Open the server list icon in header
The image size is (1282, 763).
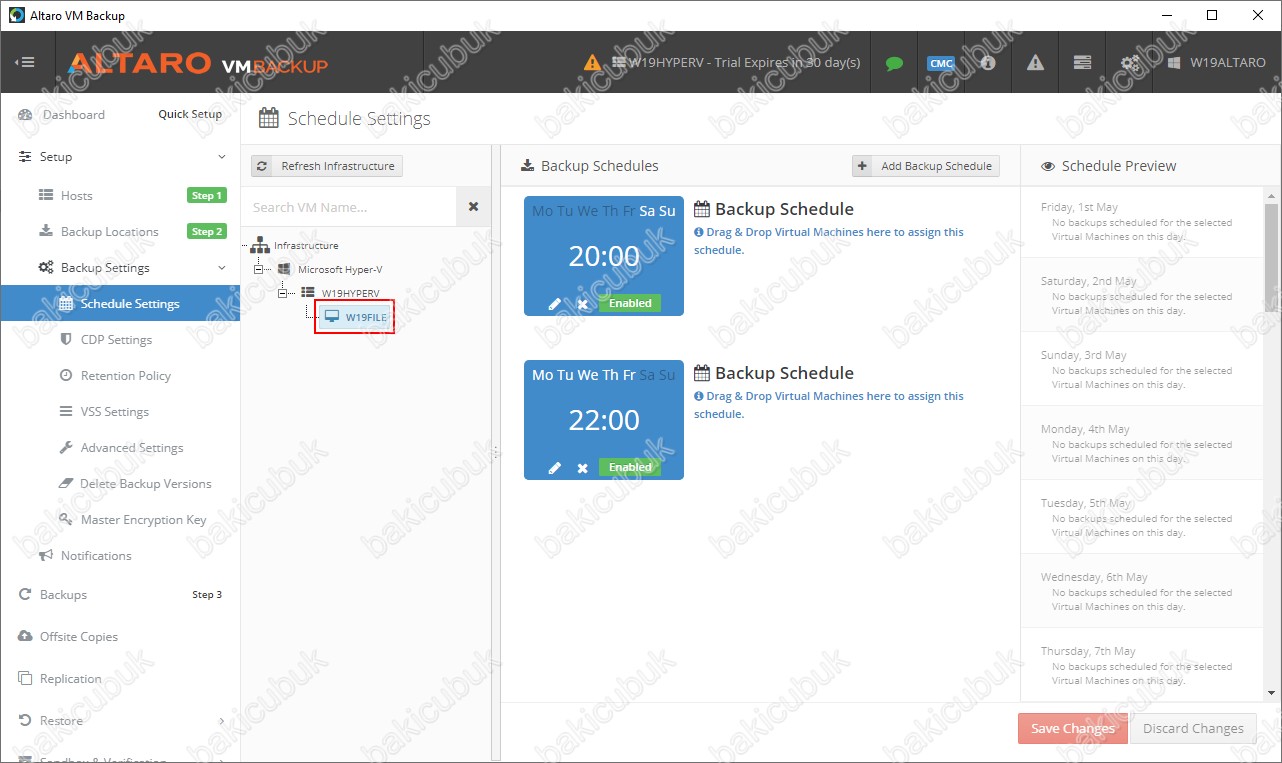[x=1082, y=62]
